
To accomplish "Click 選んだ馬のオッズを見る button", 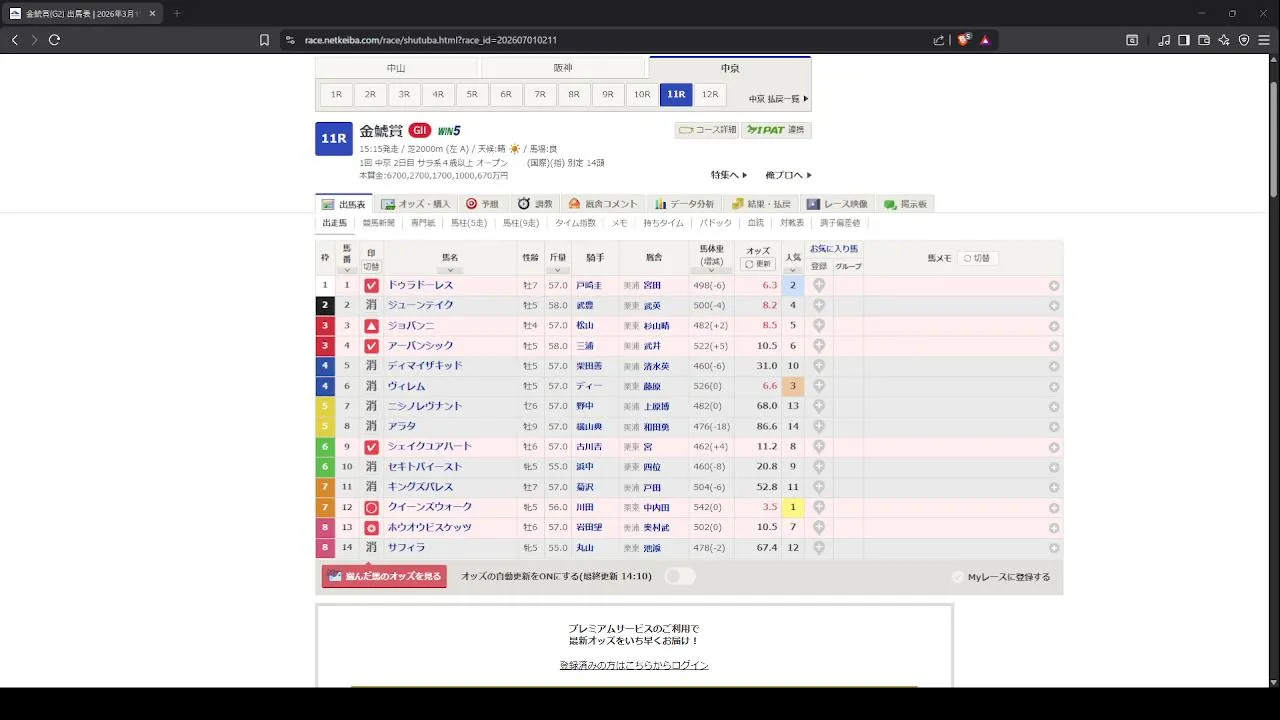I will [384, 576].
